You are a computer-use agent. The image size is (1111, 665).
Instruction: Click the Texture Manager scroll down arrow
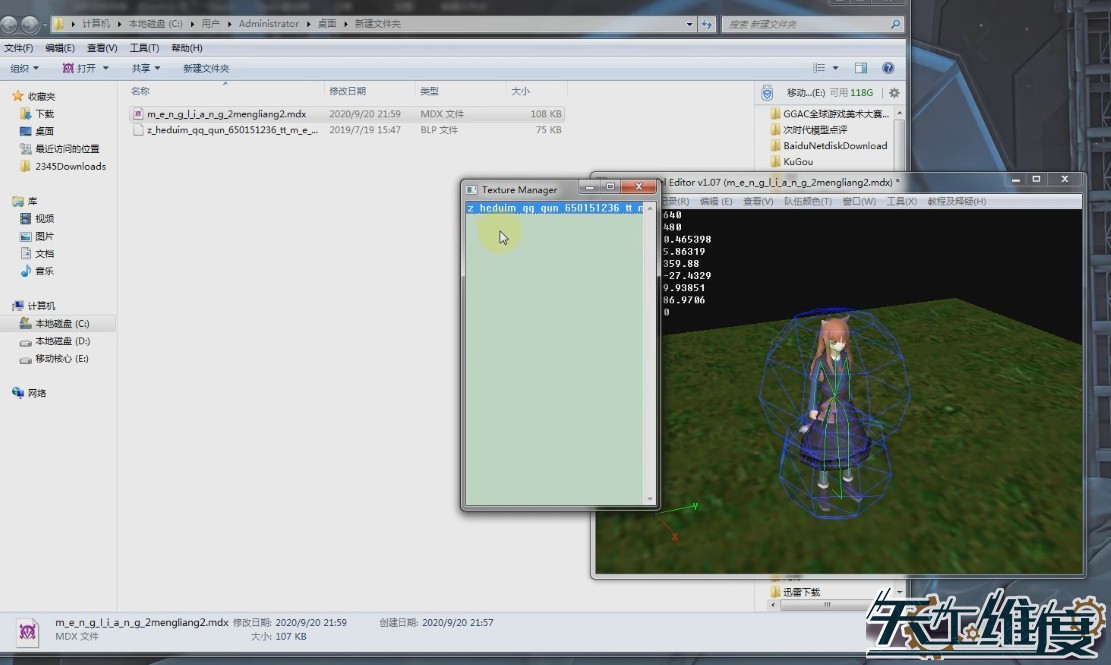[650, 498]
